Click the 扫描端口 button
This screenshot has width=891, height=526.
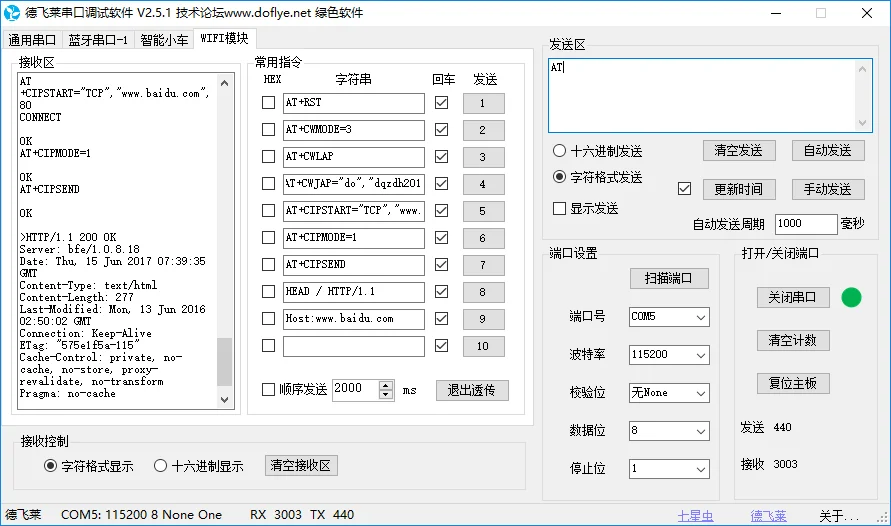[x=669, y=278]
